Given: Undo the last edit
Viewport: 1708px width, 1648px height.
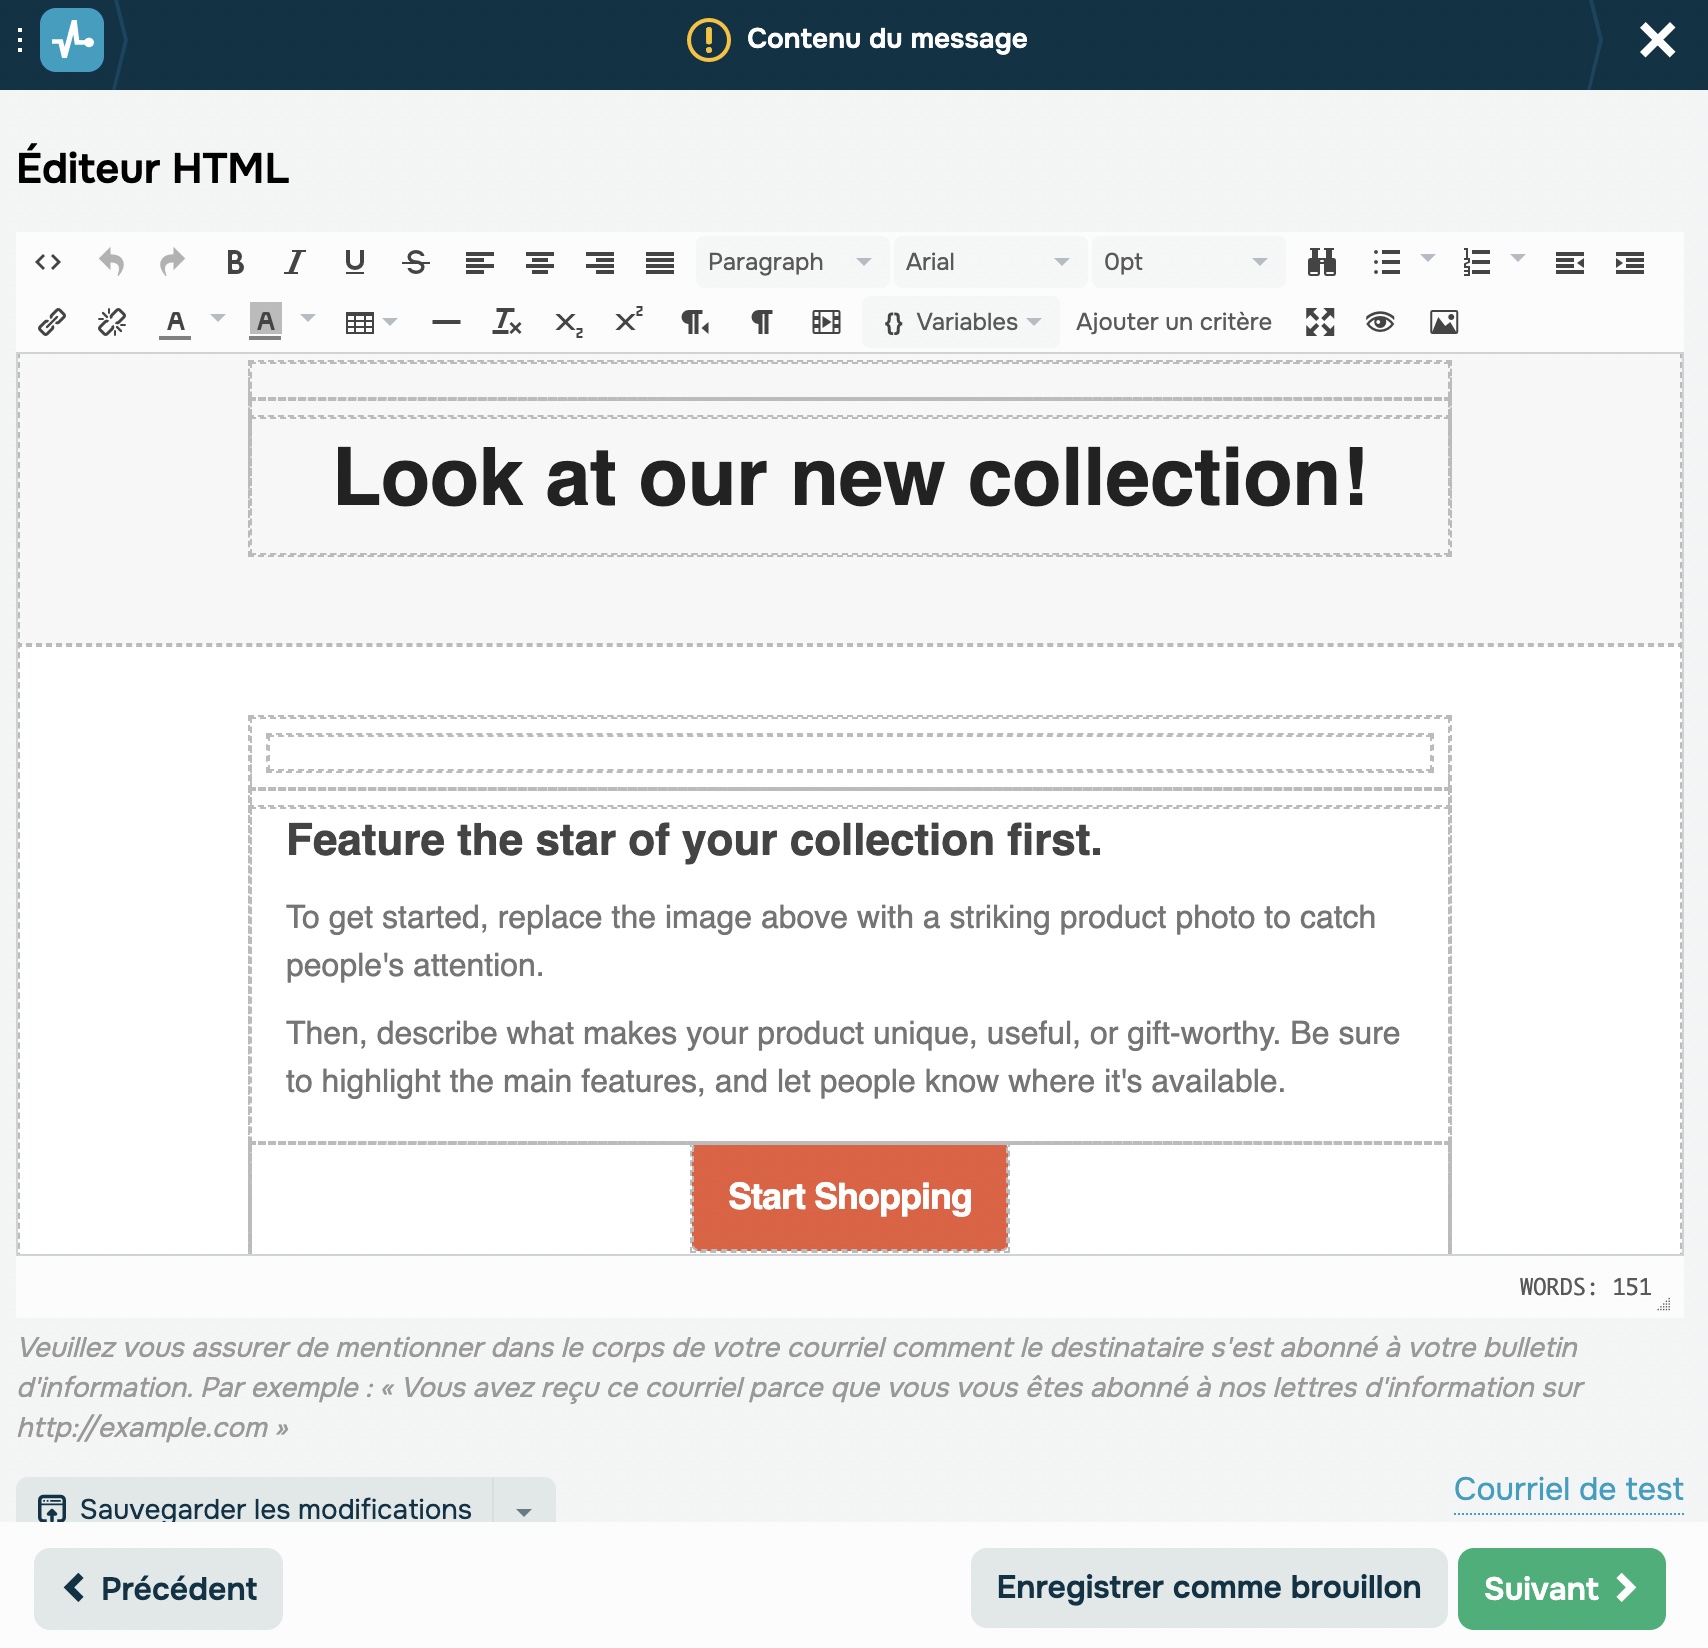Looking at the screenshot, I should point(112,262).
